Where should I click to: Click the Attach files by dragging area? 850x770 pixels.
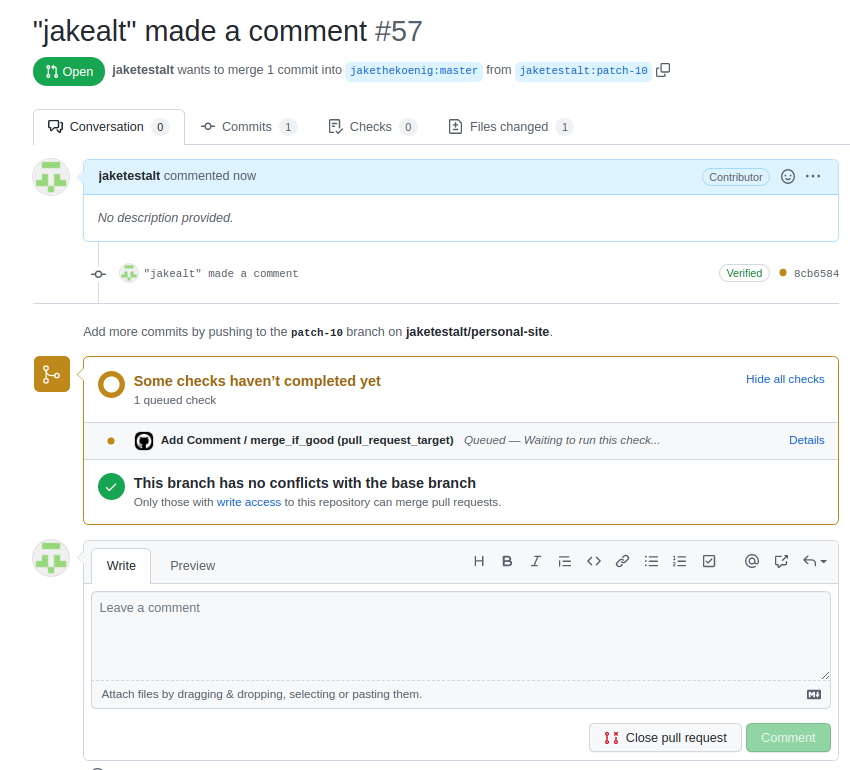461,695
